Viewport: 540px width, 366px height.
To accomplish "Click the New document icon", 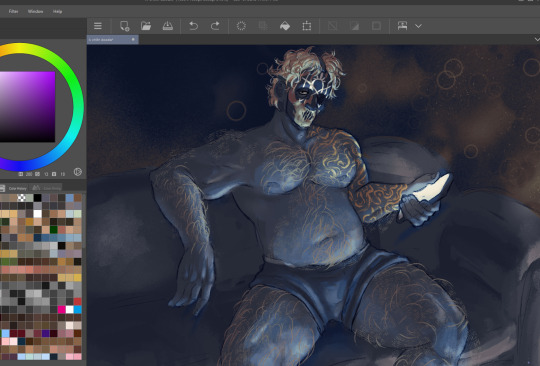I will click(x=124, y=26).
